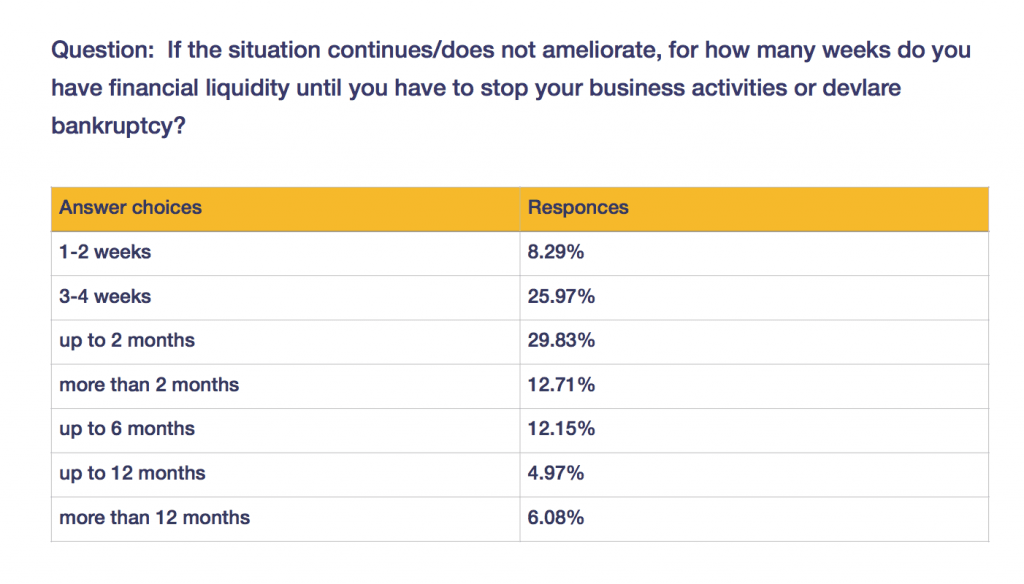Select the 12.71% response value
The image size is (1024, 584).
click(561, 385)
